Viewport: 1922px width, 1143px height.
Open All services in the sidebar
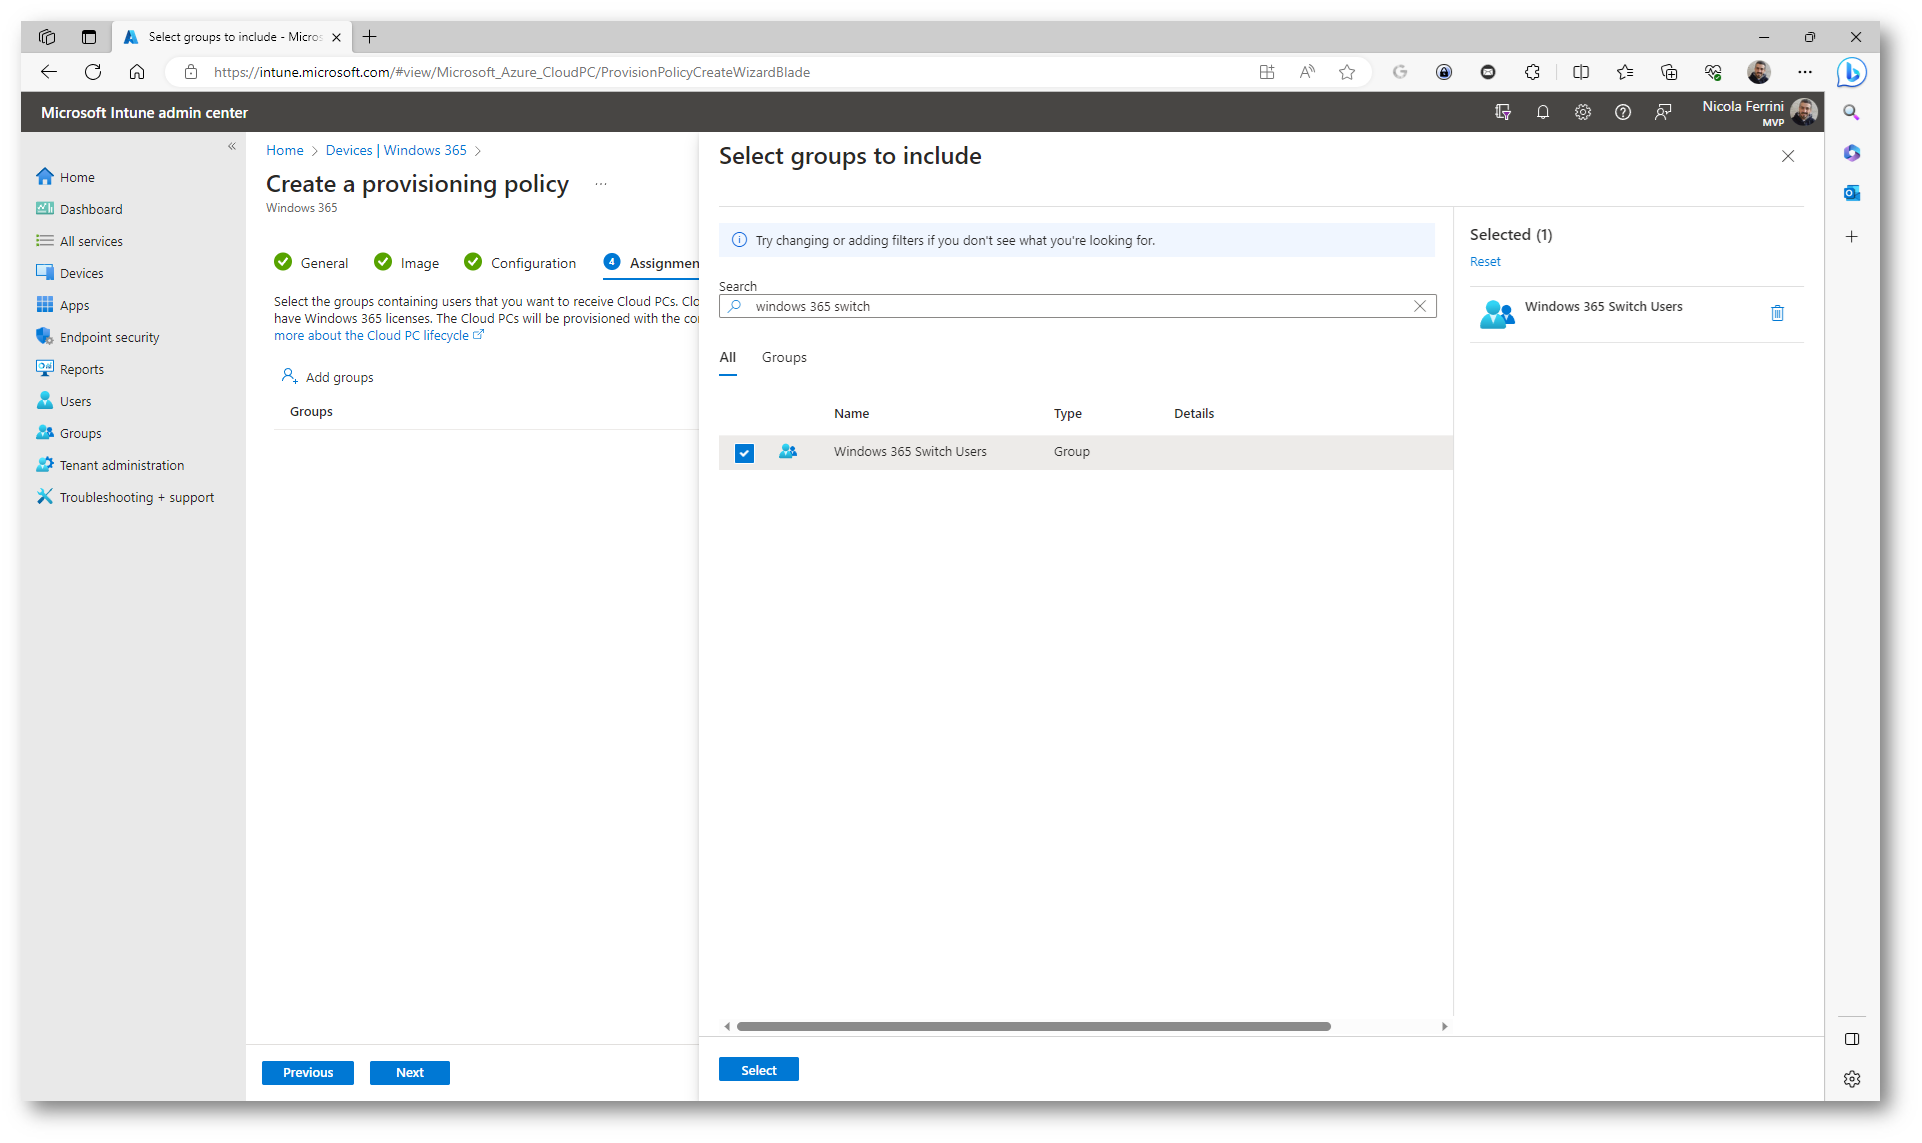[91, 241]
